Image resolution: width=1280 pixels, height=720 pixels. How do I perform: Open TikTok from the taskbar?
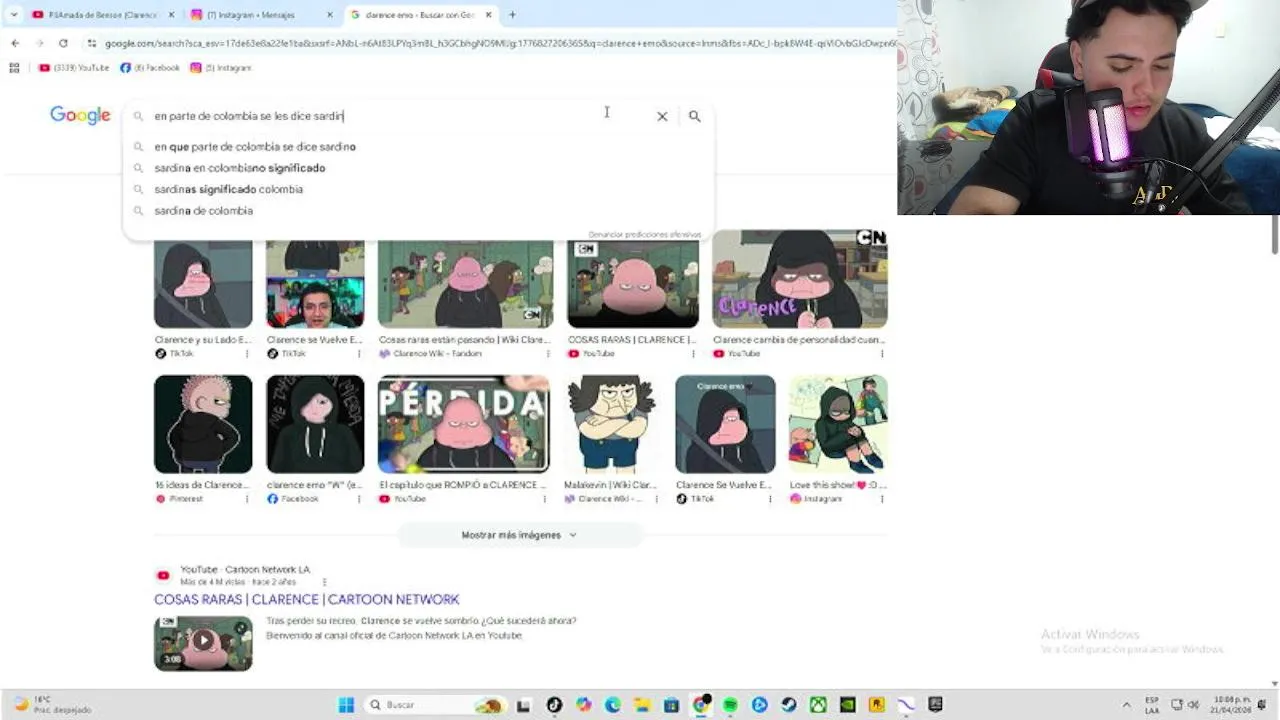[x=554, y=705]
